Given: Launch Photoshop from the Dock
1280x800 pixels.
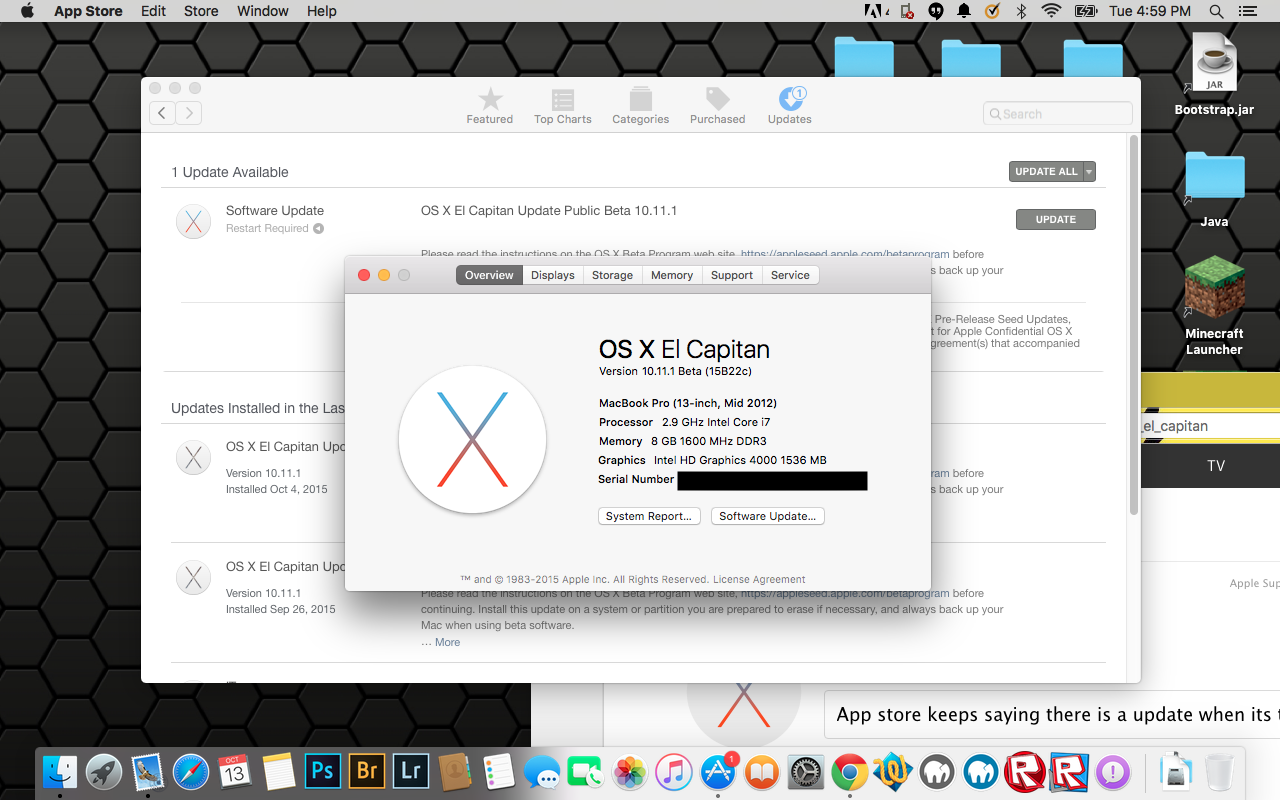Looking at the screenshot, I should [323, 771].
